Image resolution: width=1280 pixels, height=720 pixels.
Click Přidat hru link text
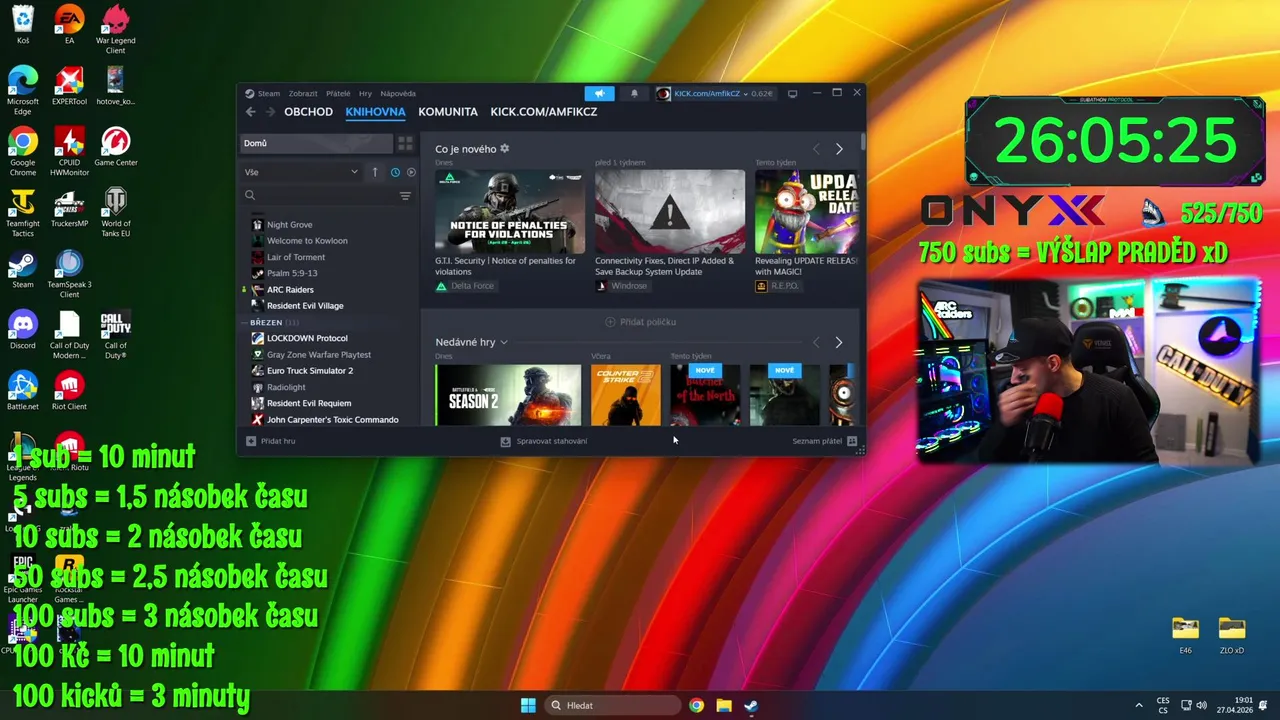(x=278, y=441)
